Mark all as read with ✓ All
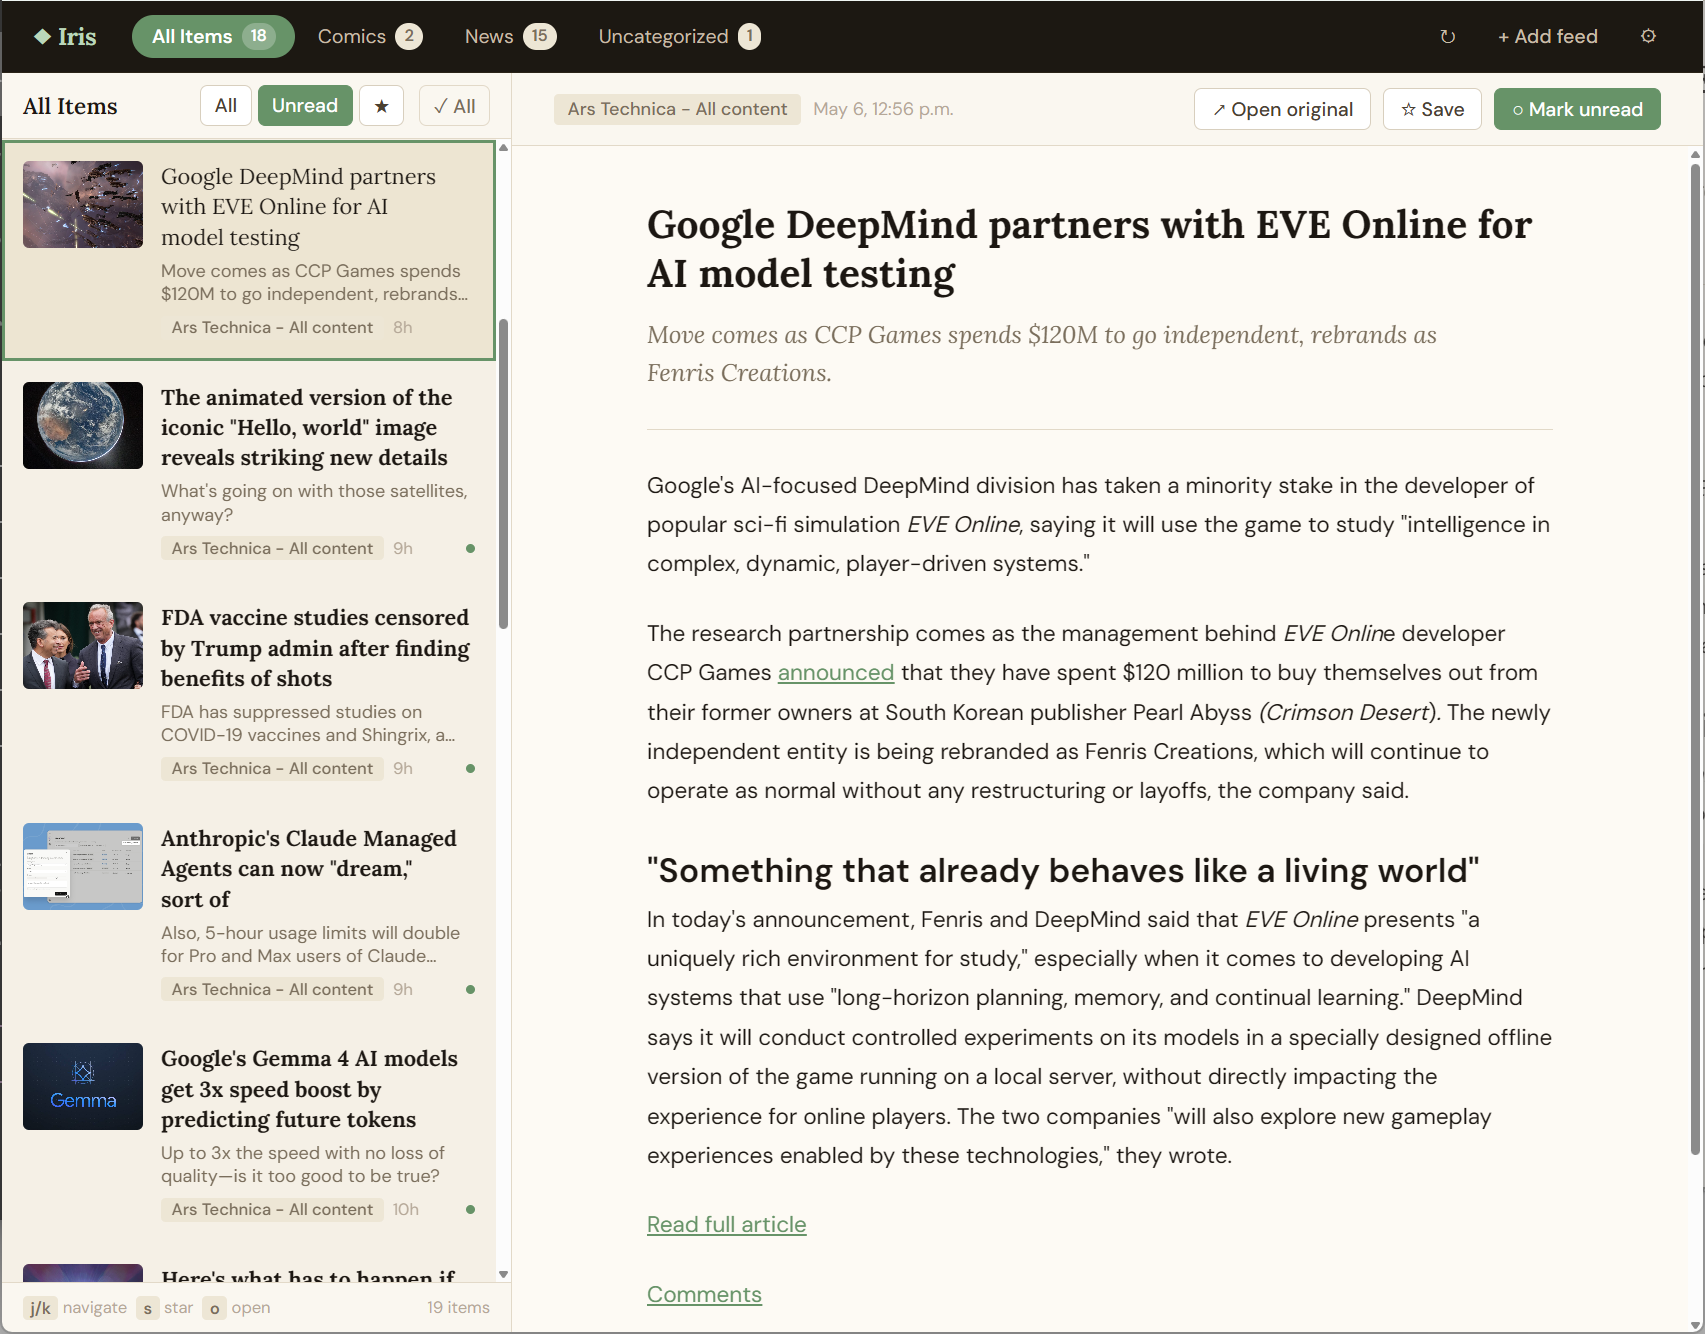Screen dimensions: 1705x1334 click(x=454, y=106)
